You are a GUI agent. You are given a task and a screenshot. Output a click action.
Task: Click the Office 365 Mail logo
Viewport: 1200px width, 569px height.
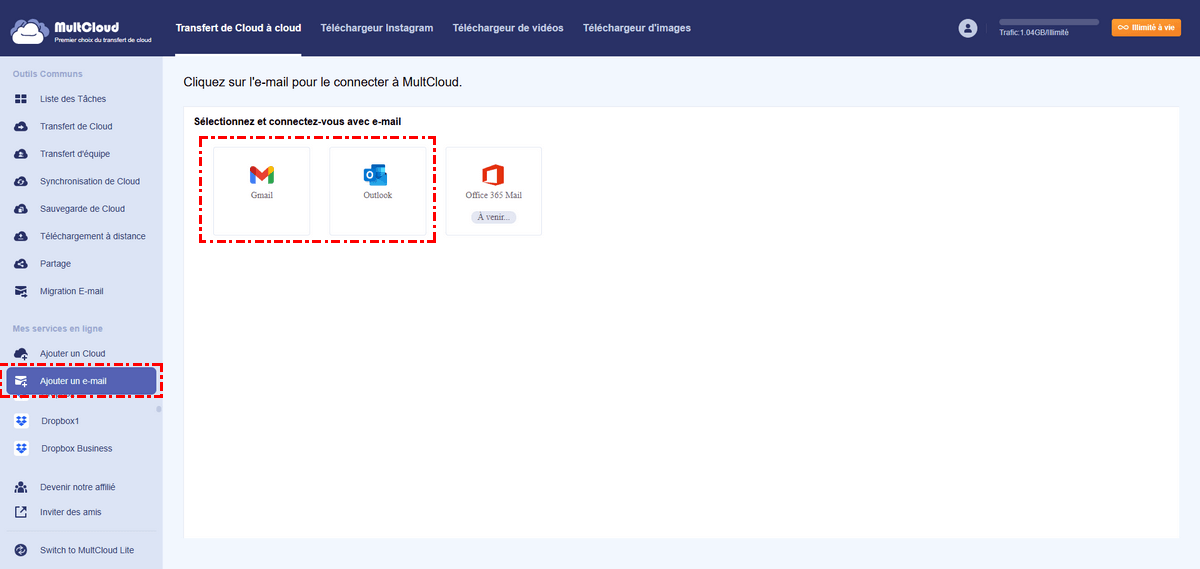point(492,175)
